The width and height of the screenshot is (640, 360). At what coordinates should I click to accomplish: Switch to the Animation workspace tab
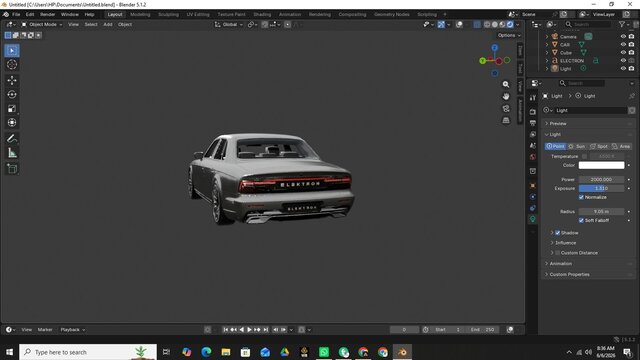pyautogui.click(x=290, y=14)
